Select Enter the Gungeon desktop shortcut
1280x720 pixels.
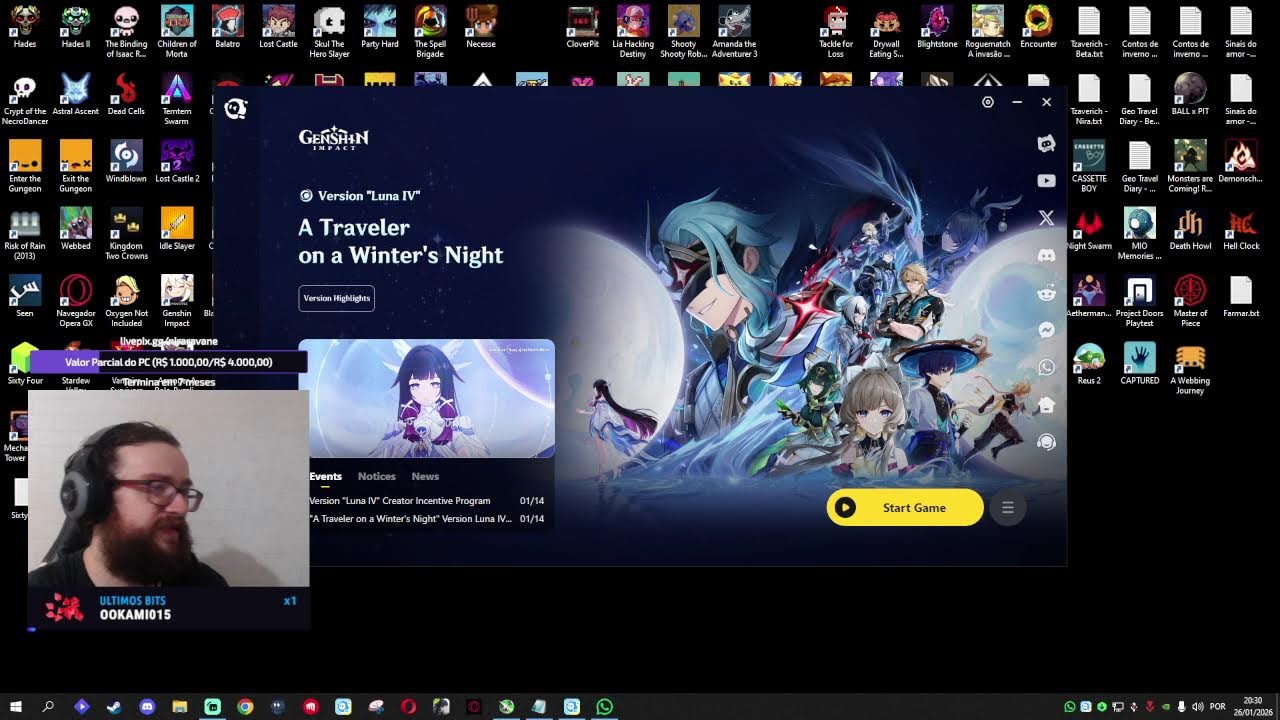25,167
